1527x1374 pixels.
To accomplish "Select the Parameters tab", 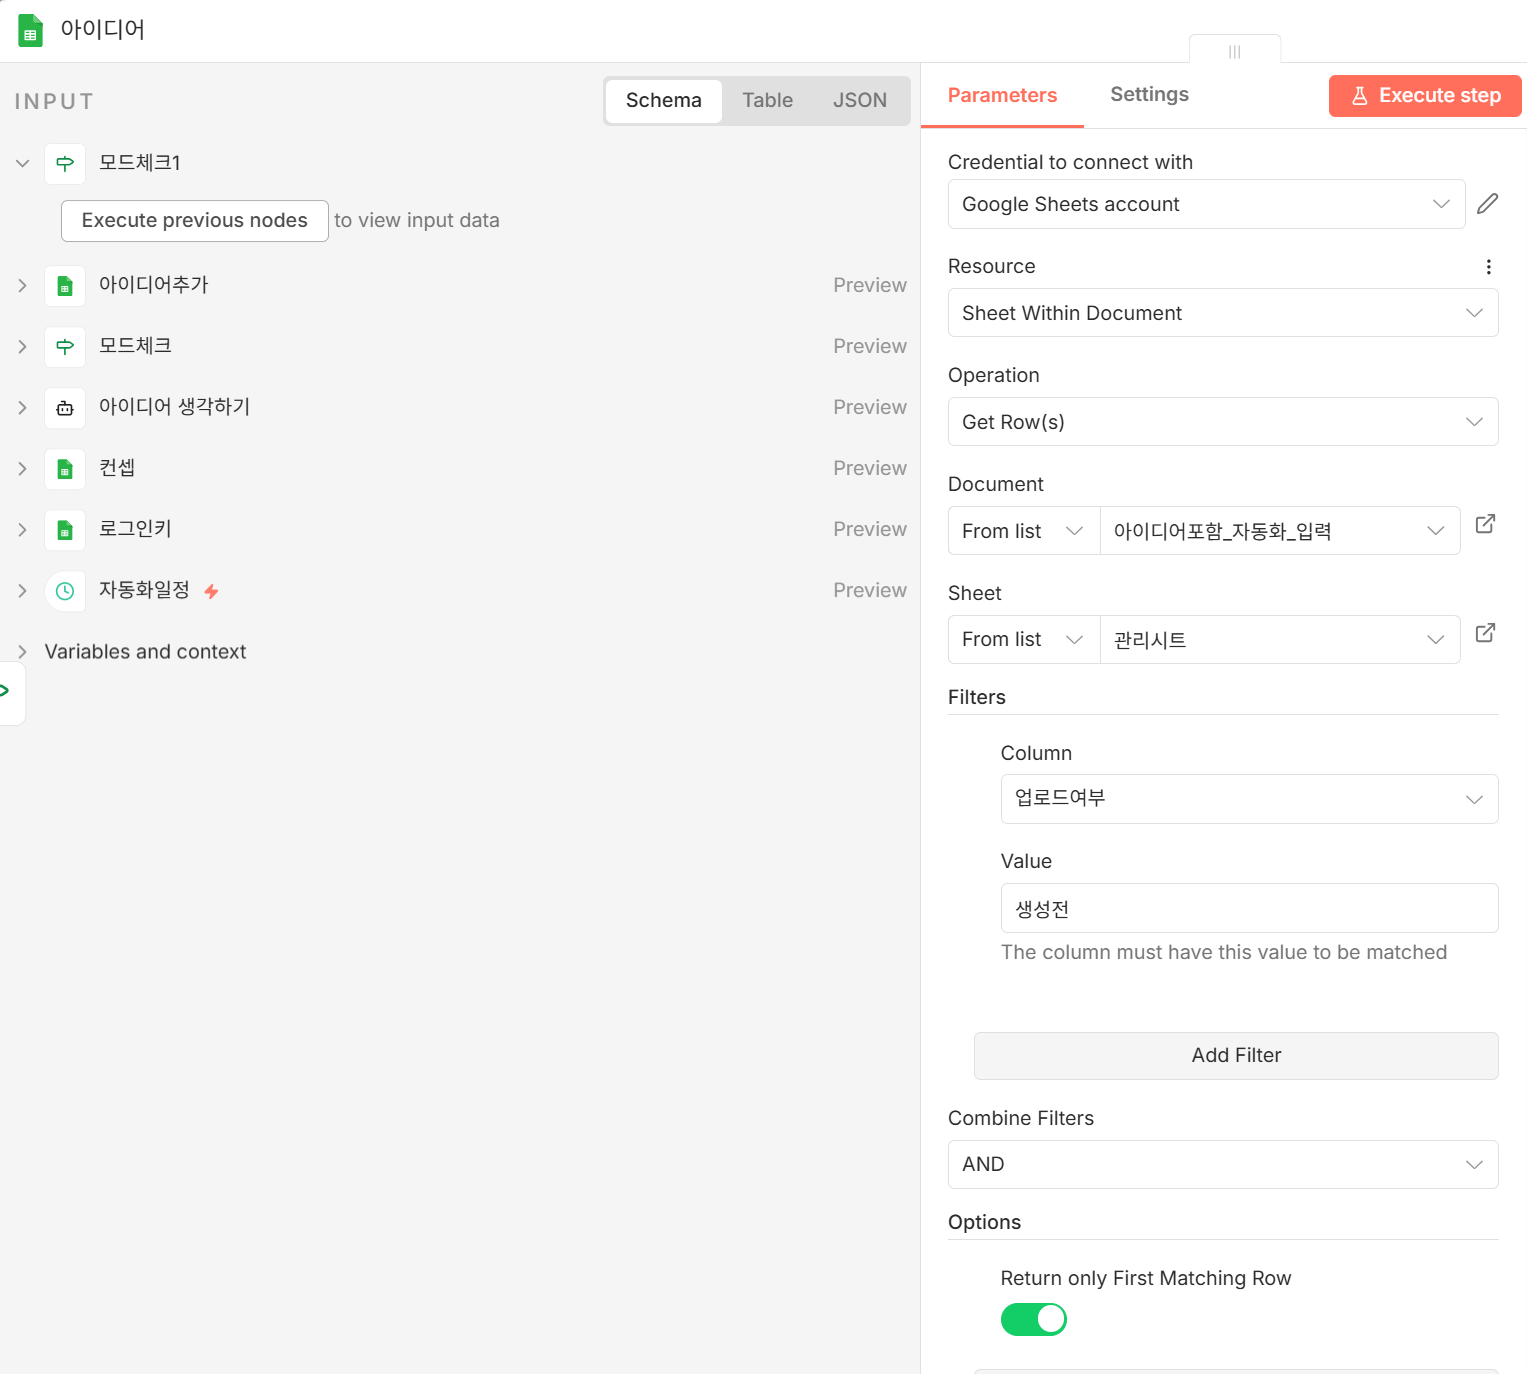I will pyautogui.click(x=1002, y=96).
